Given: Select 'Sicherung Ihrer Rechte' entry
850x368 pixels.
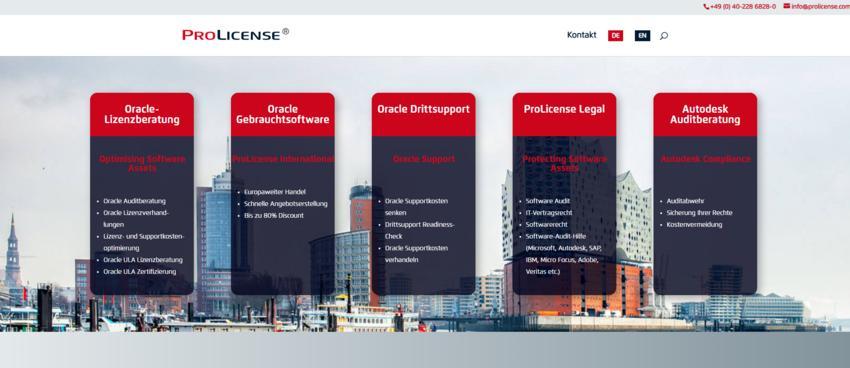Looking at the screenshot, I should [x=699, y=213].
